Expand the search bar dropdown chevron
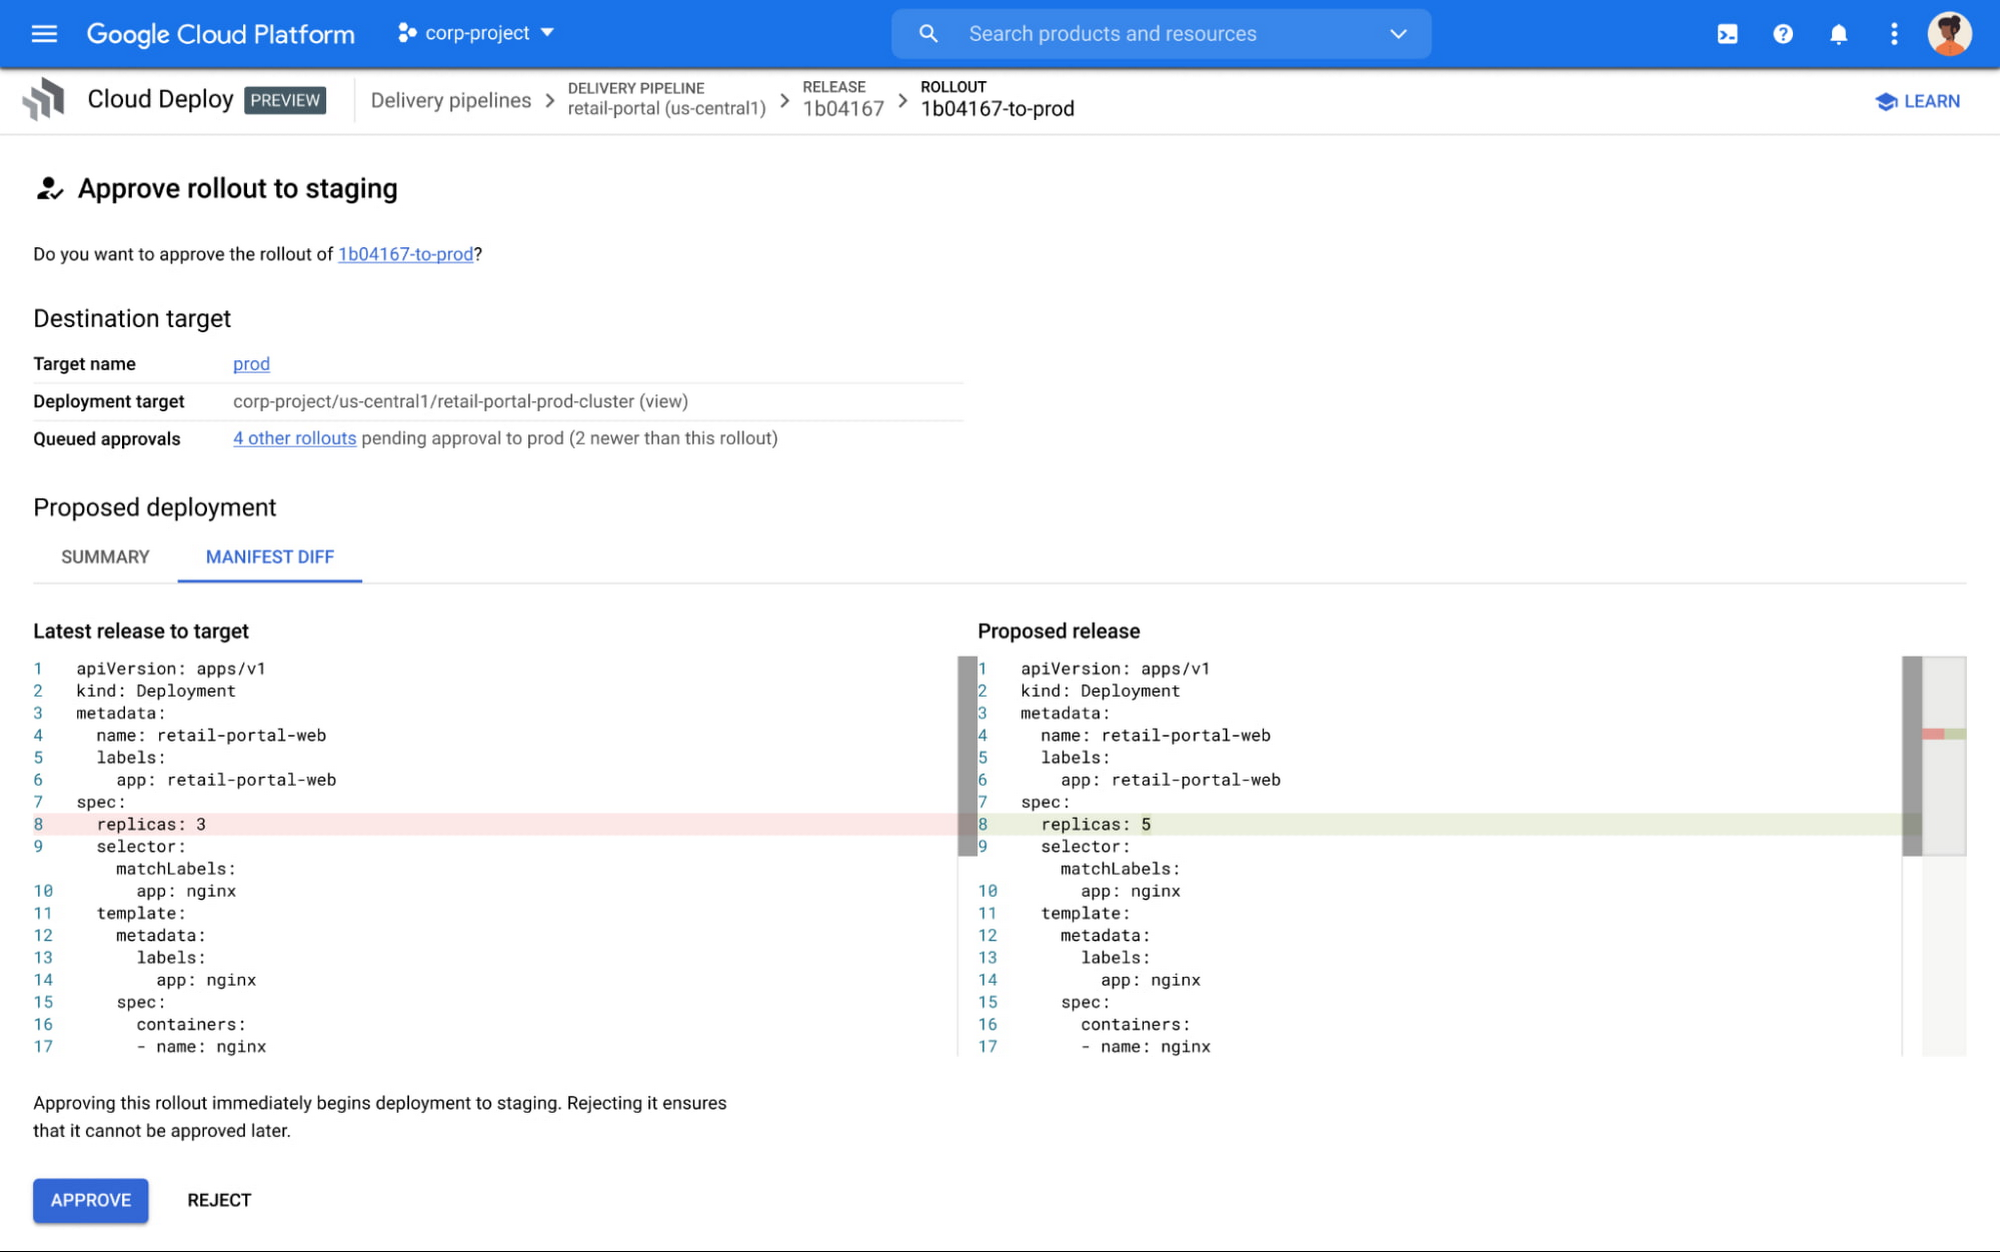The image size is (2000, 1252). coord(1398,34)
